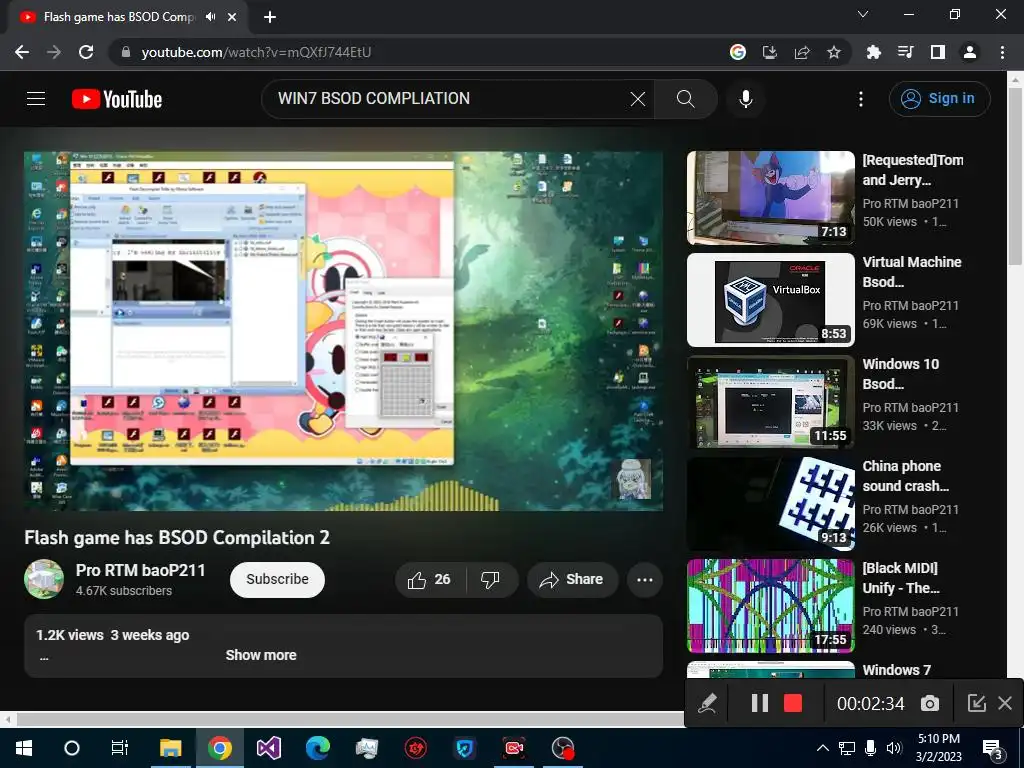Click the Subscribe button

tap(278, 579)
